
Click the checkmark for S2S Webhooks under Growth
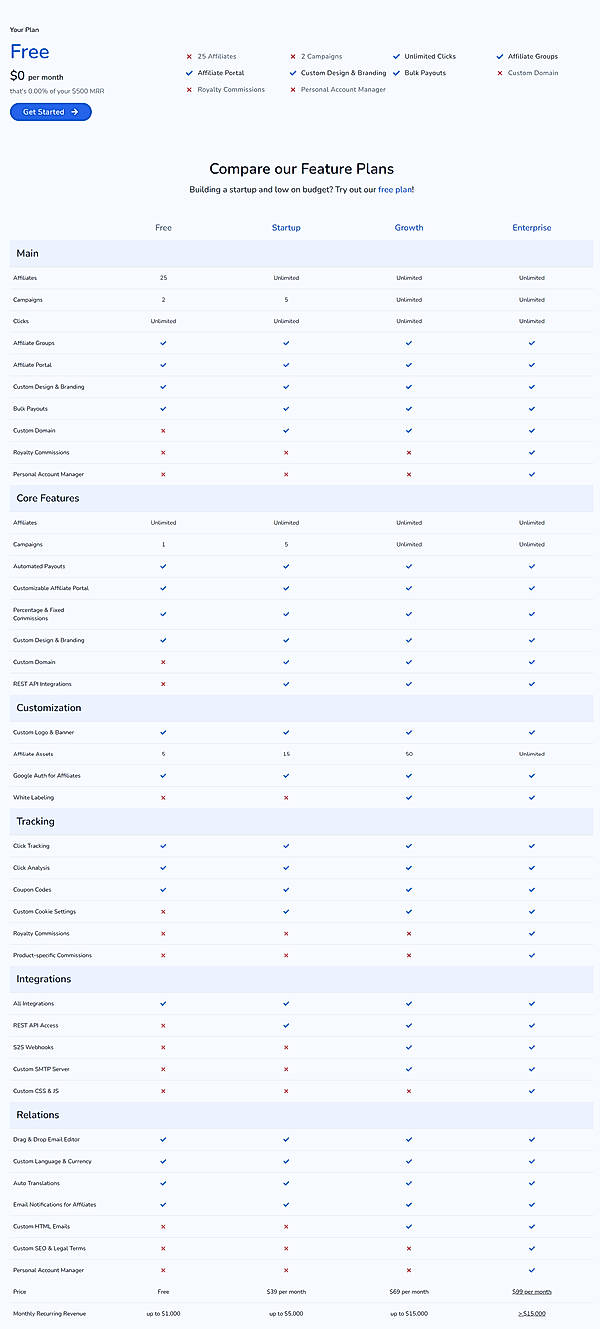409,1046
